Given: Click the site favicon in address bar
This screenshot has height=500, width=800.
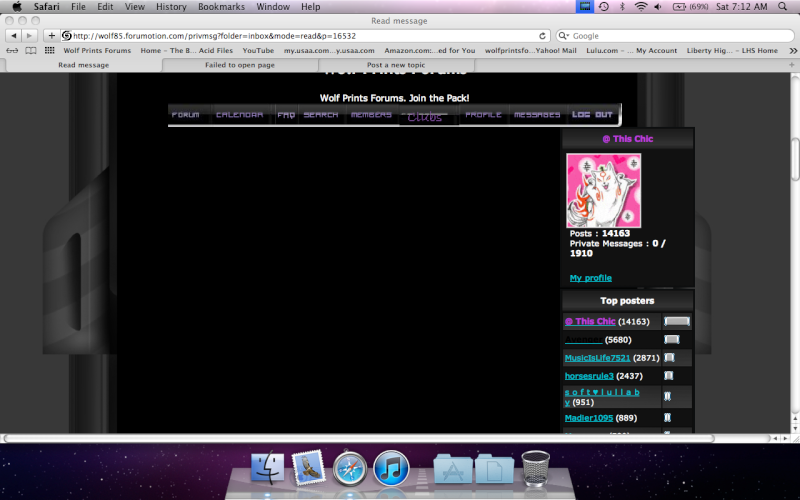Looking at the screenshot, I should [66, 36].
